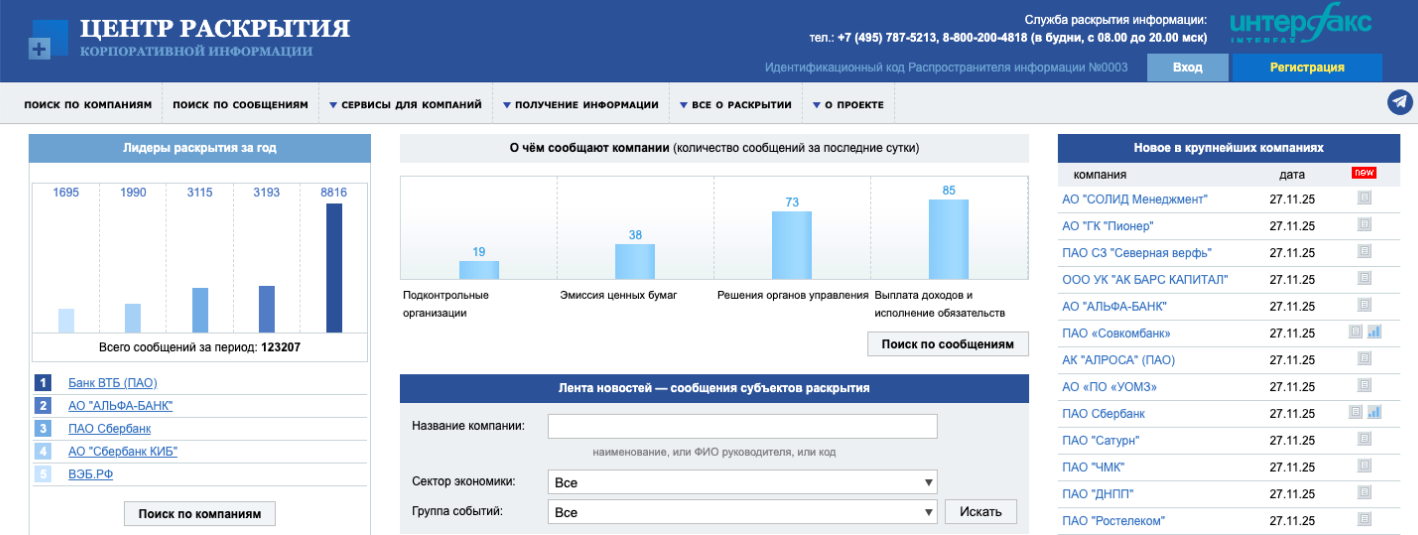Image resolution: width=1418 pixels, height=535 pixels.
Task: Open document icon for ПАО "Ростелеком"
Action: (x=1364, y=519)
